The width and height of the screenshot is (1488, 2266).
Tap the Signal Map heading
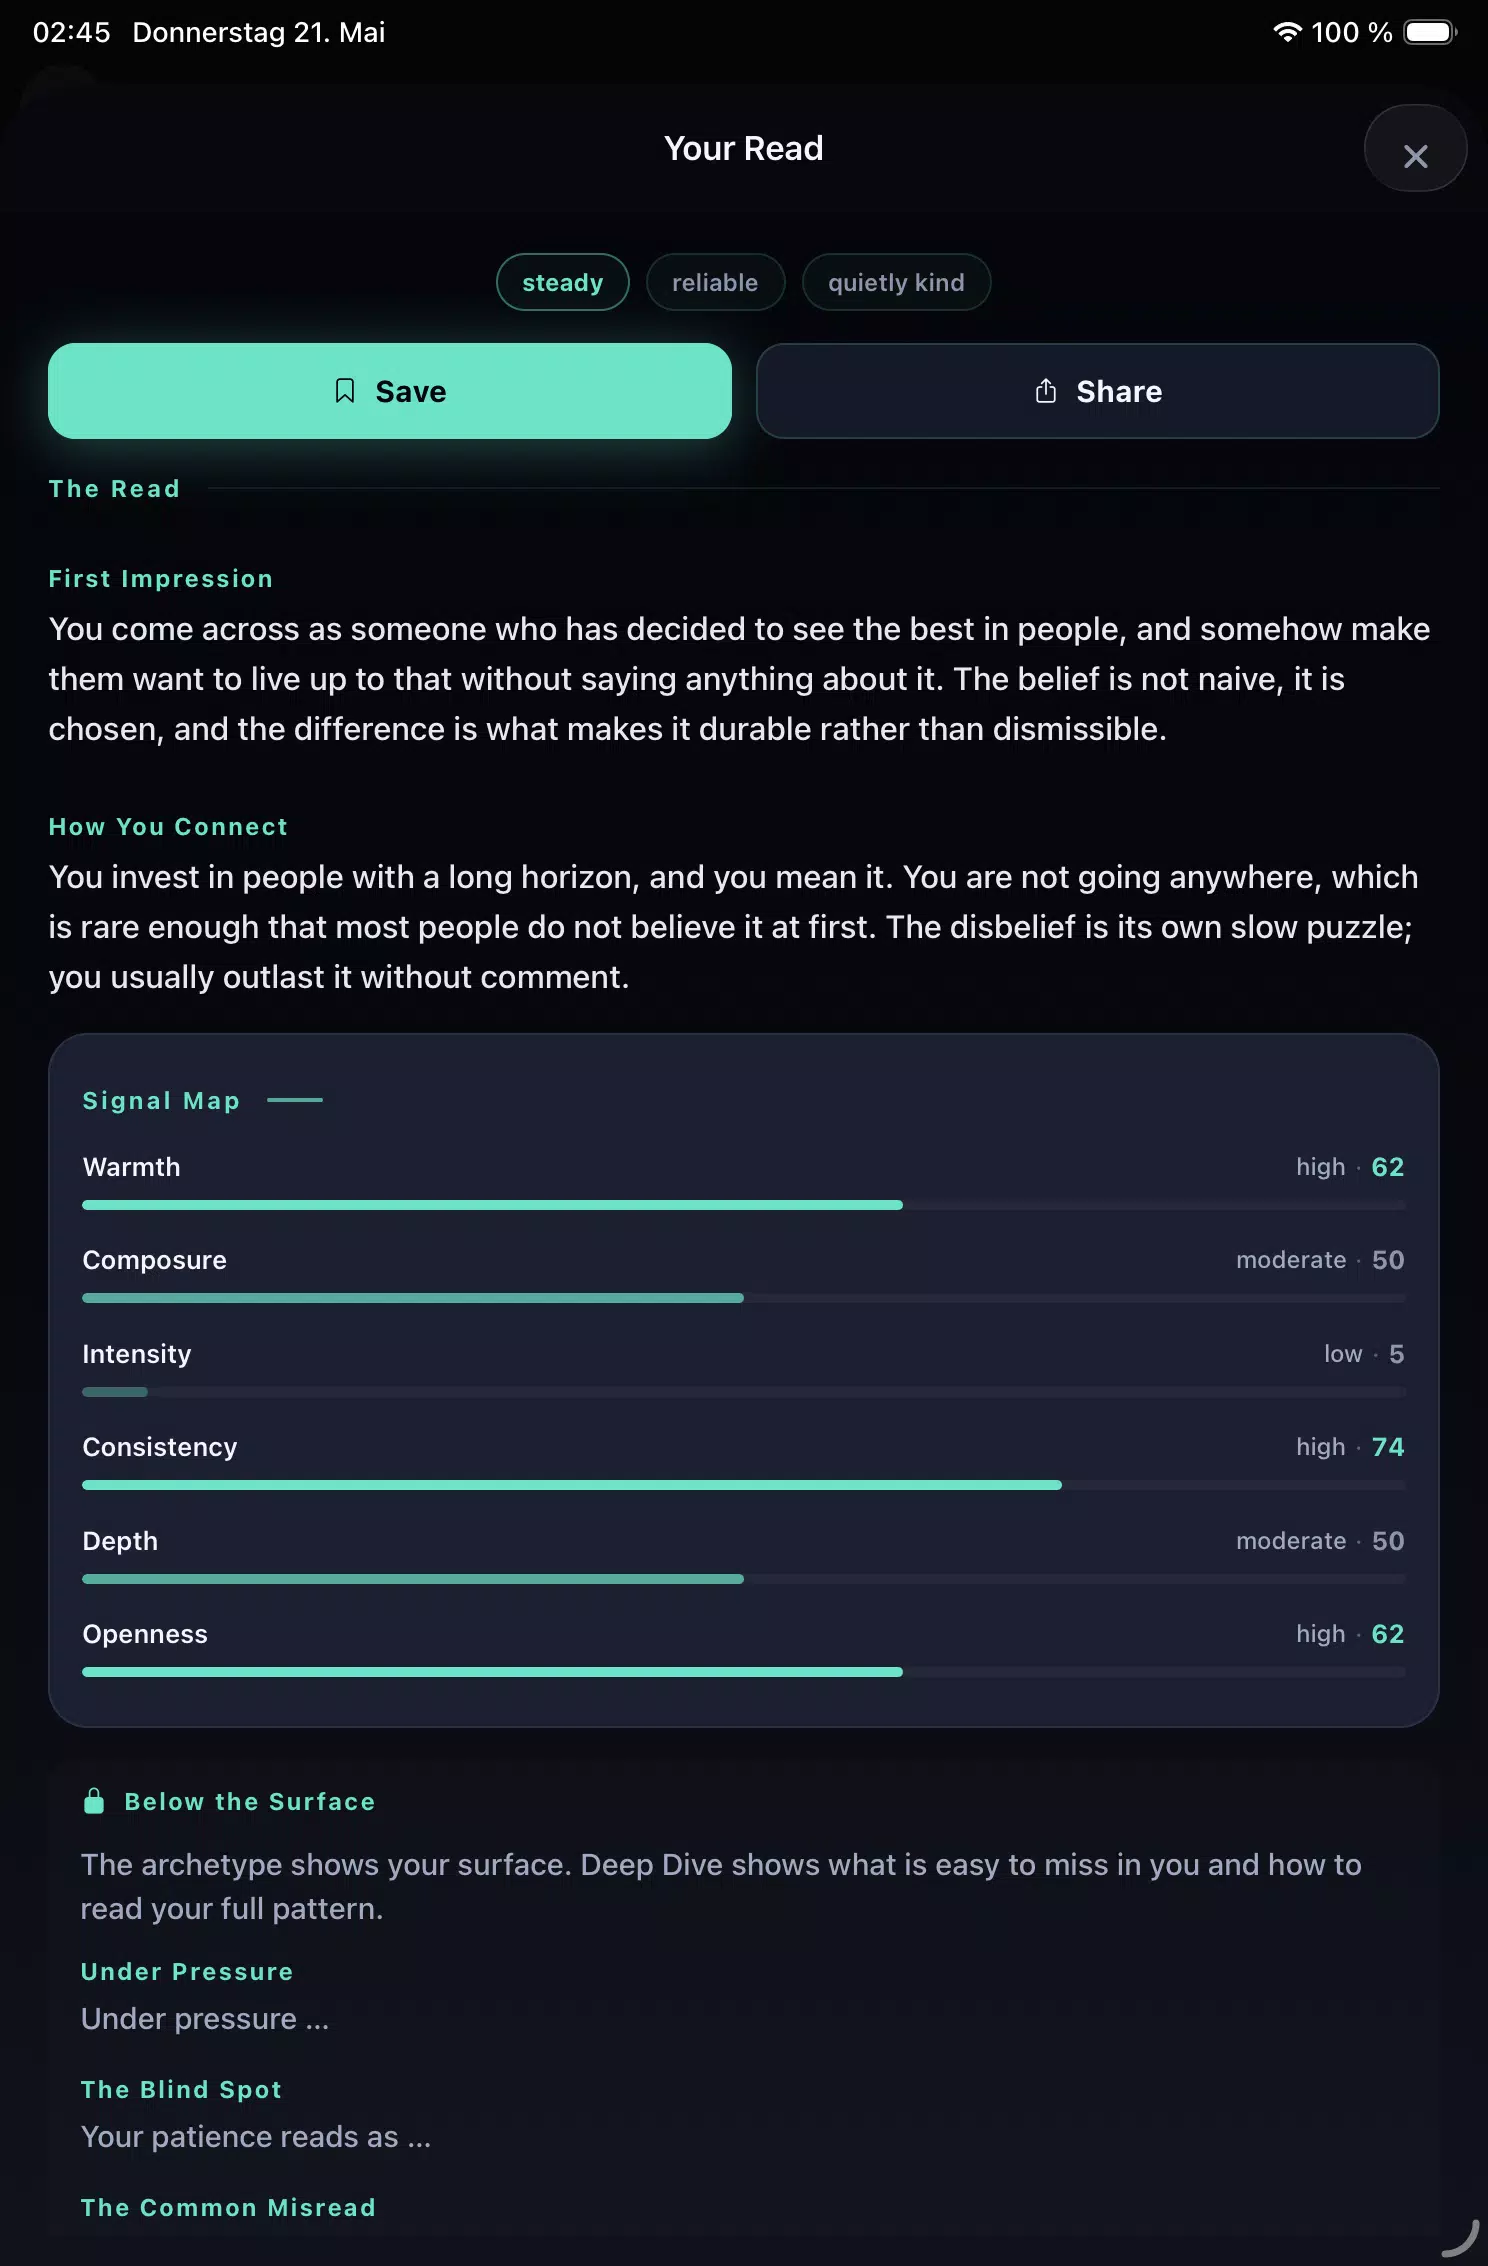161,1100
